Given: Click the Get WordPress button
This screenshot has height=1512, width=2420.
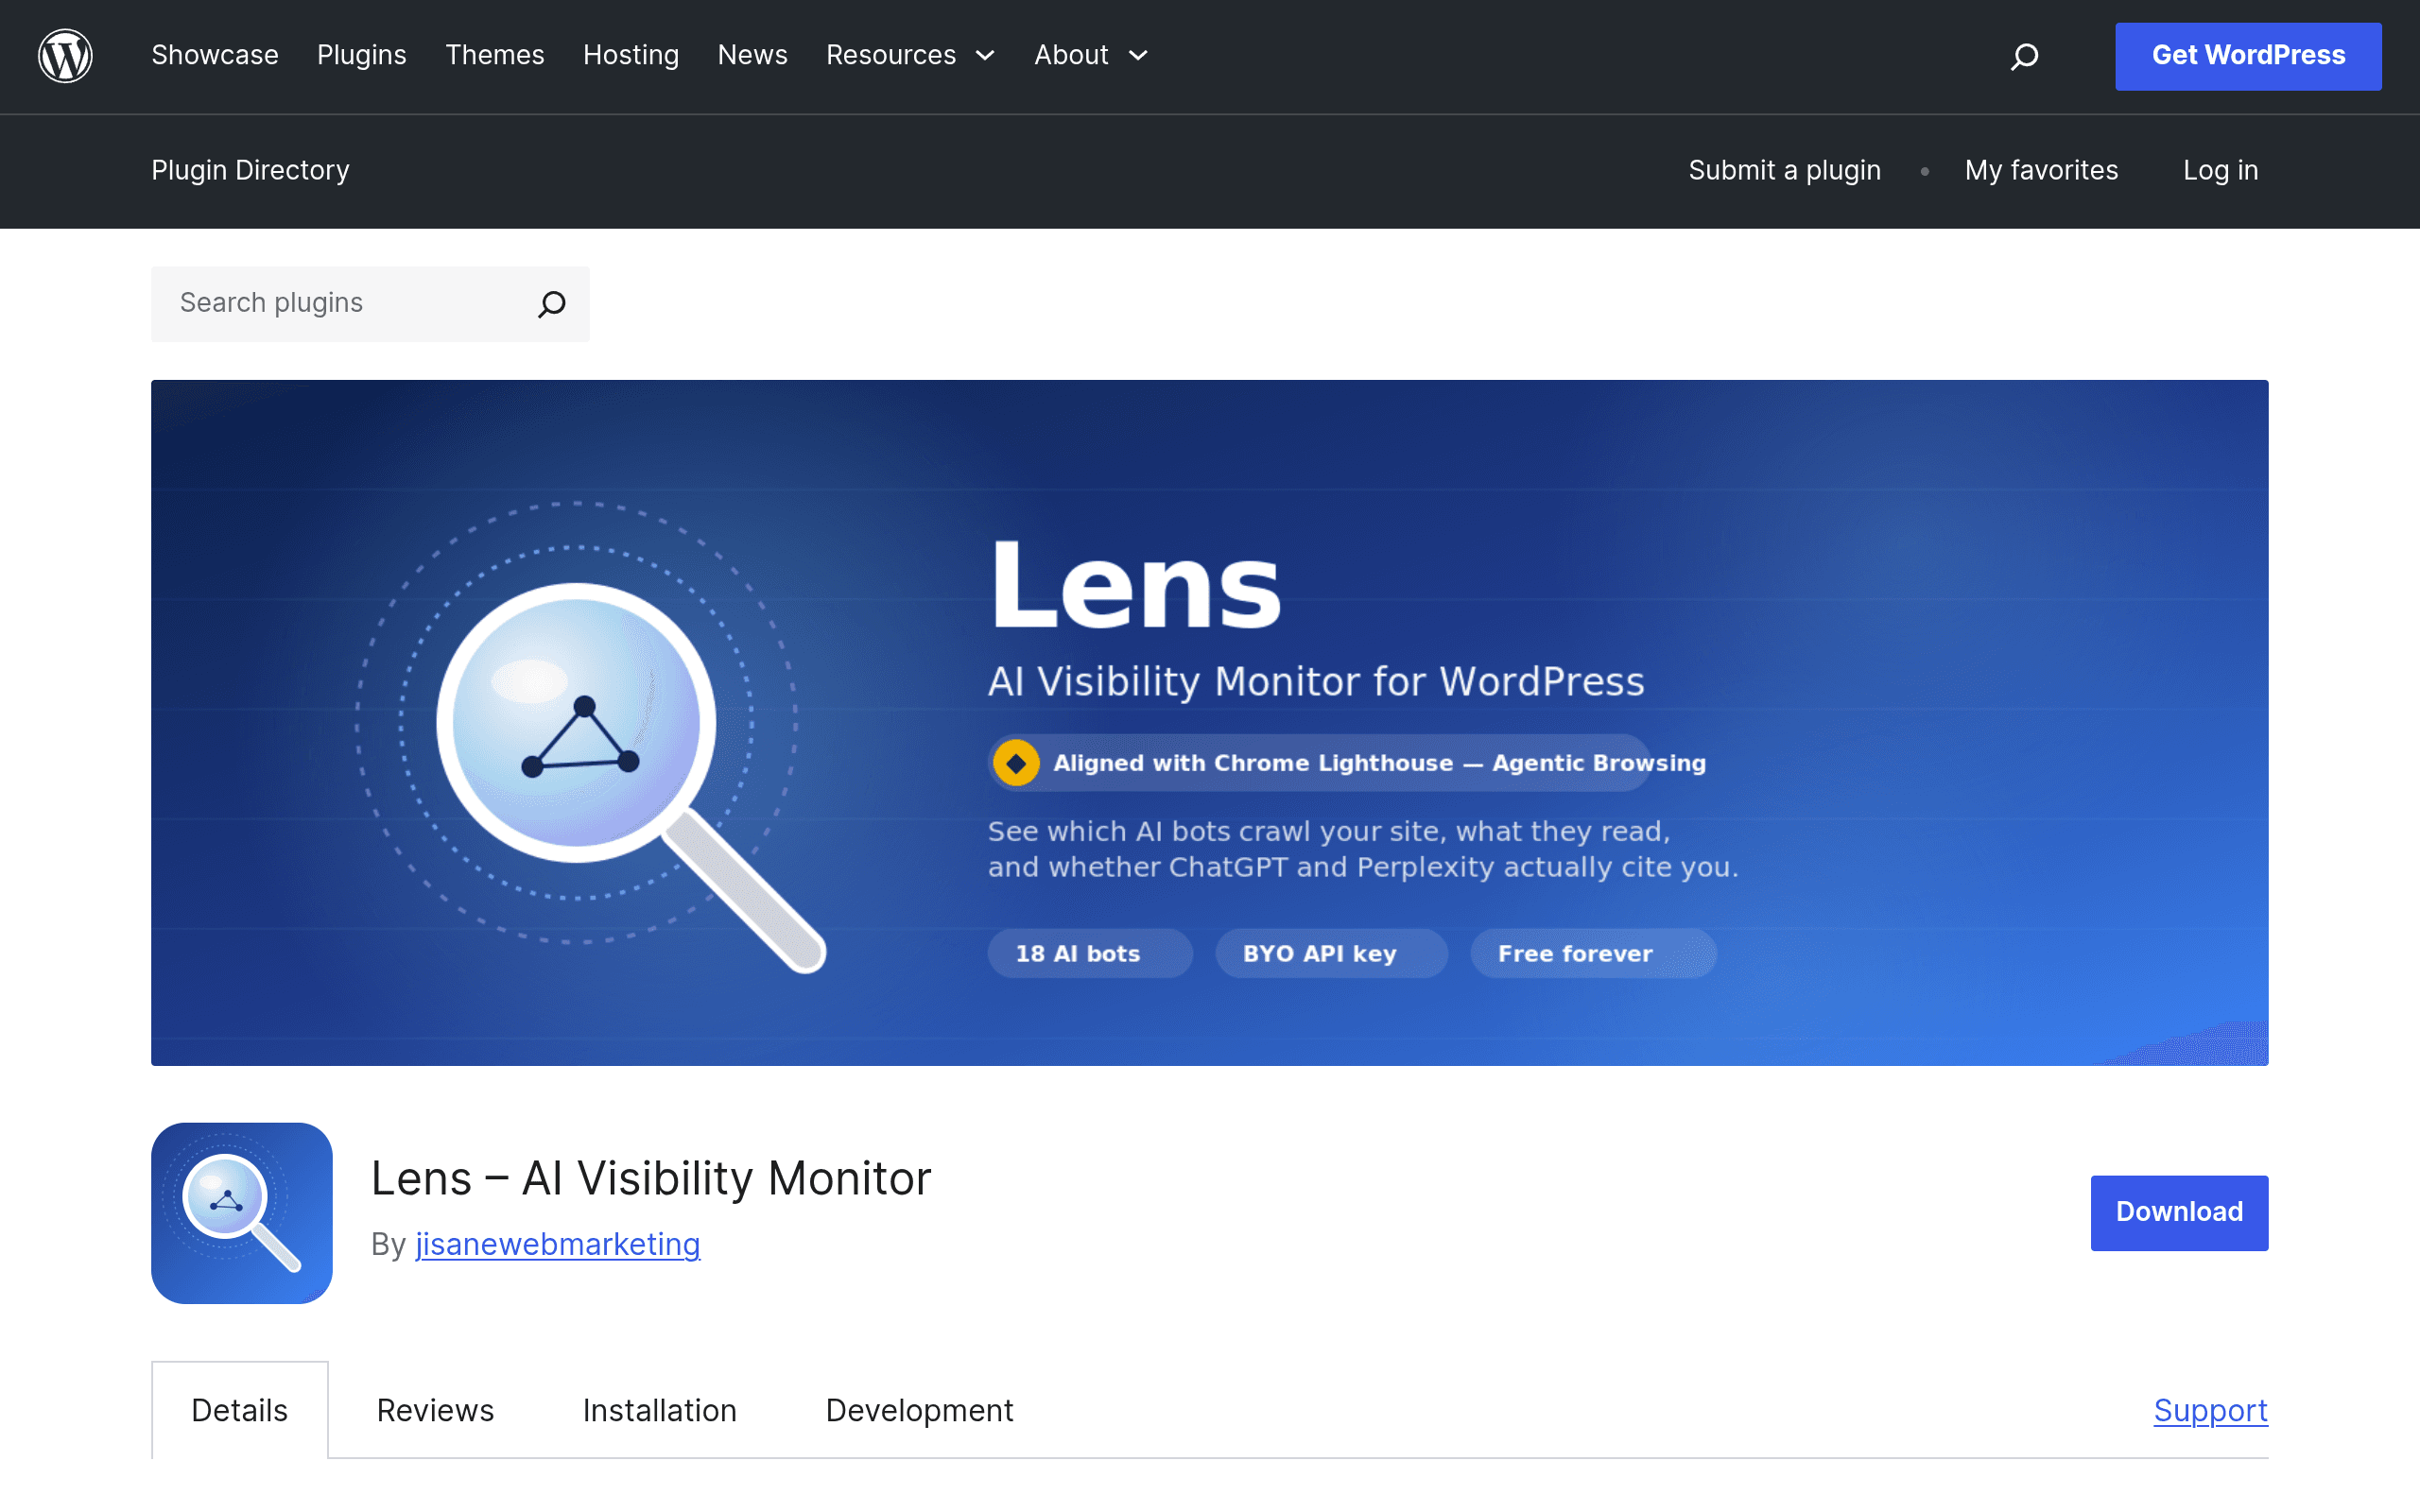Looking at the screenshot, I should click(x=2248, y=56).
